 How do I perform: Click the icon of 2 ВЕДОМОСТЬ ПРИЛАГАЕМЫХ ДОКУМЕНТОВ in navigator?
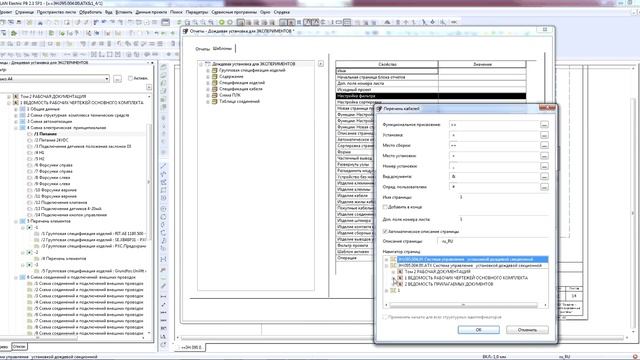coord(400,284)
